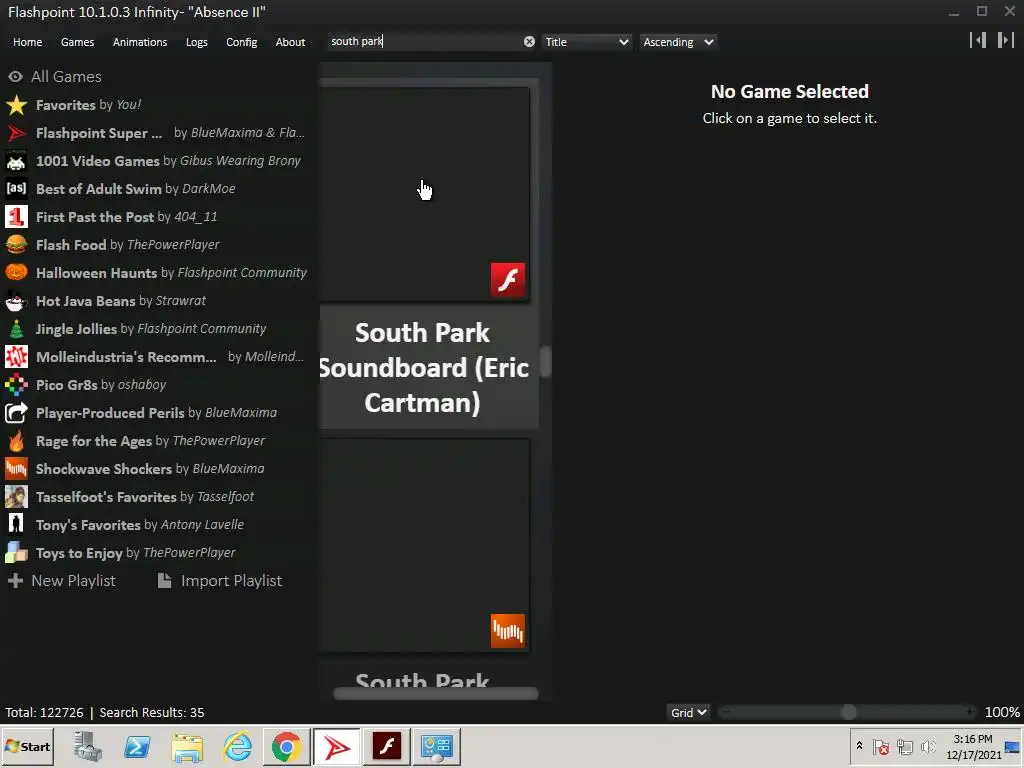Open the file explorer folder taskbar icon
The width and height of the screenshot is (1024, 768).
[x=187, y=746]
